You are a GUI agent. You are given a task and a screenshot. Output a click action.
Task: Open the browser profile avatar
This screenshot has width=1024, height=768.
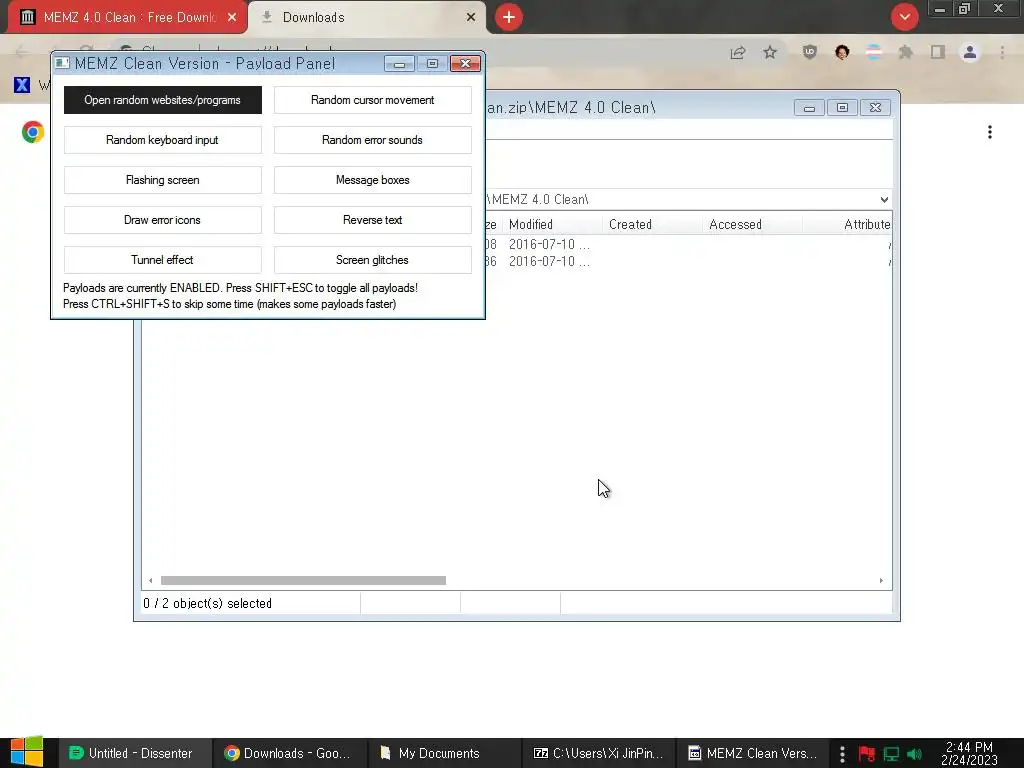tap(970, 52)
